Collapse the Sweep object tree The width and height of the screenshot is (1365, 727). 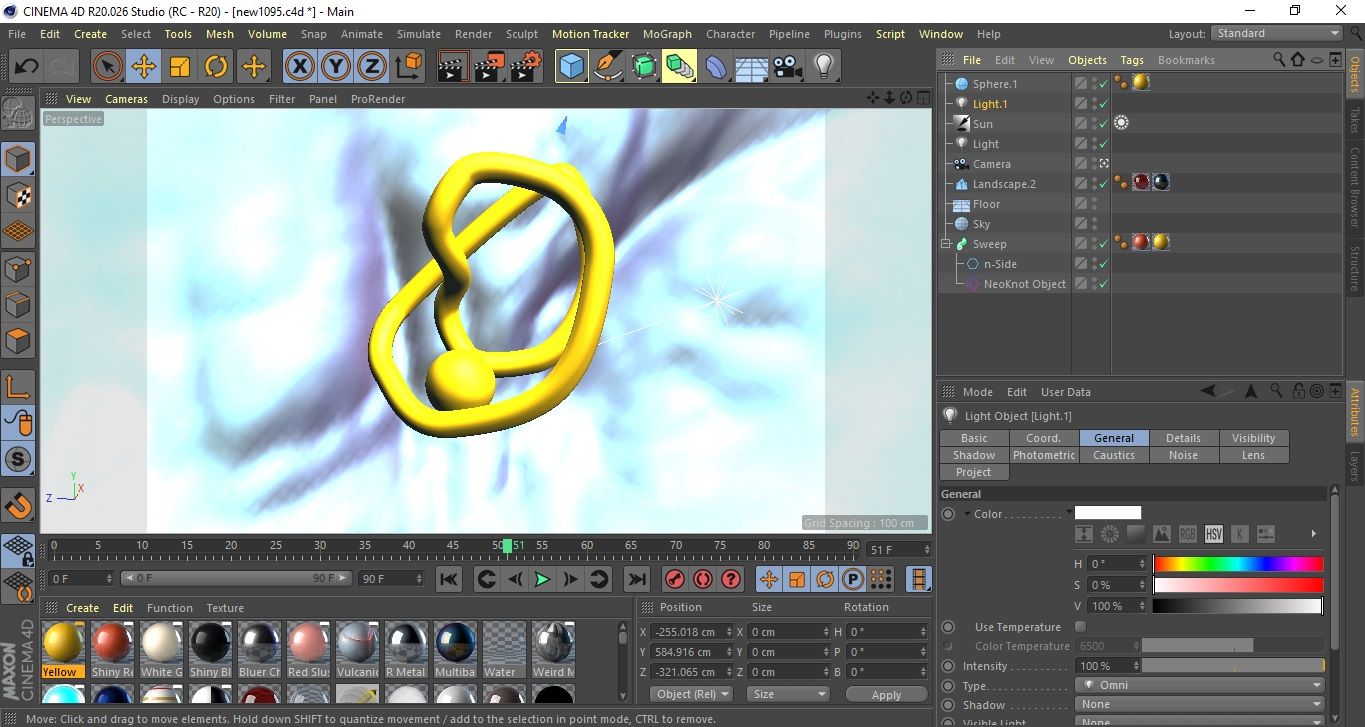[x=946, y=244]
